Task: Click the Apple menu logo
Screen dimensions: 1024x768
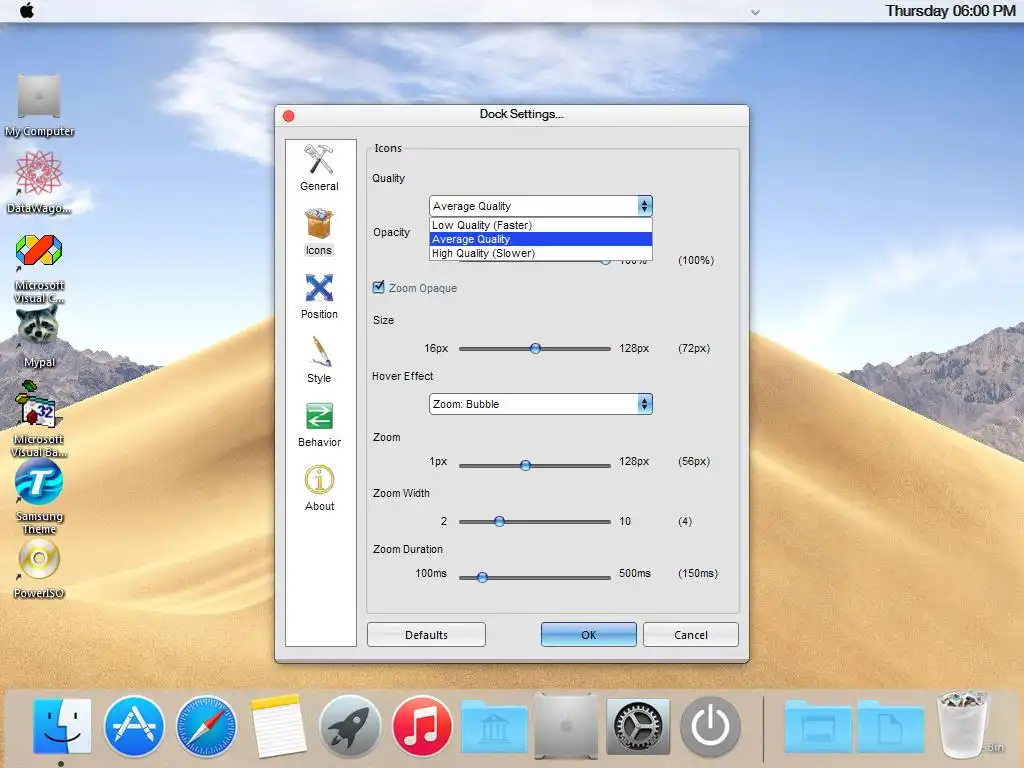Action: pos(27,11)
